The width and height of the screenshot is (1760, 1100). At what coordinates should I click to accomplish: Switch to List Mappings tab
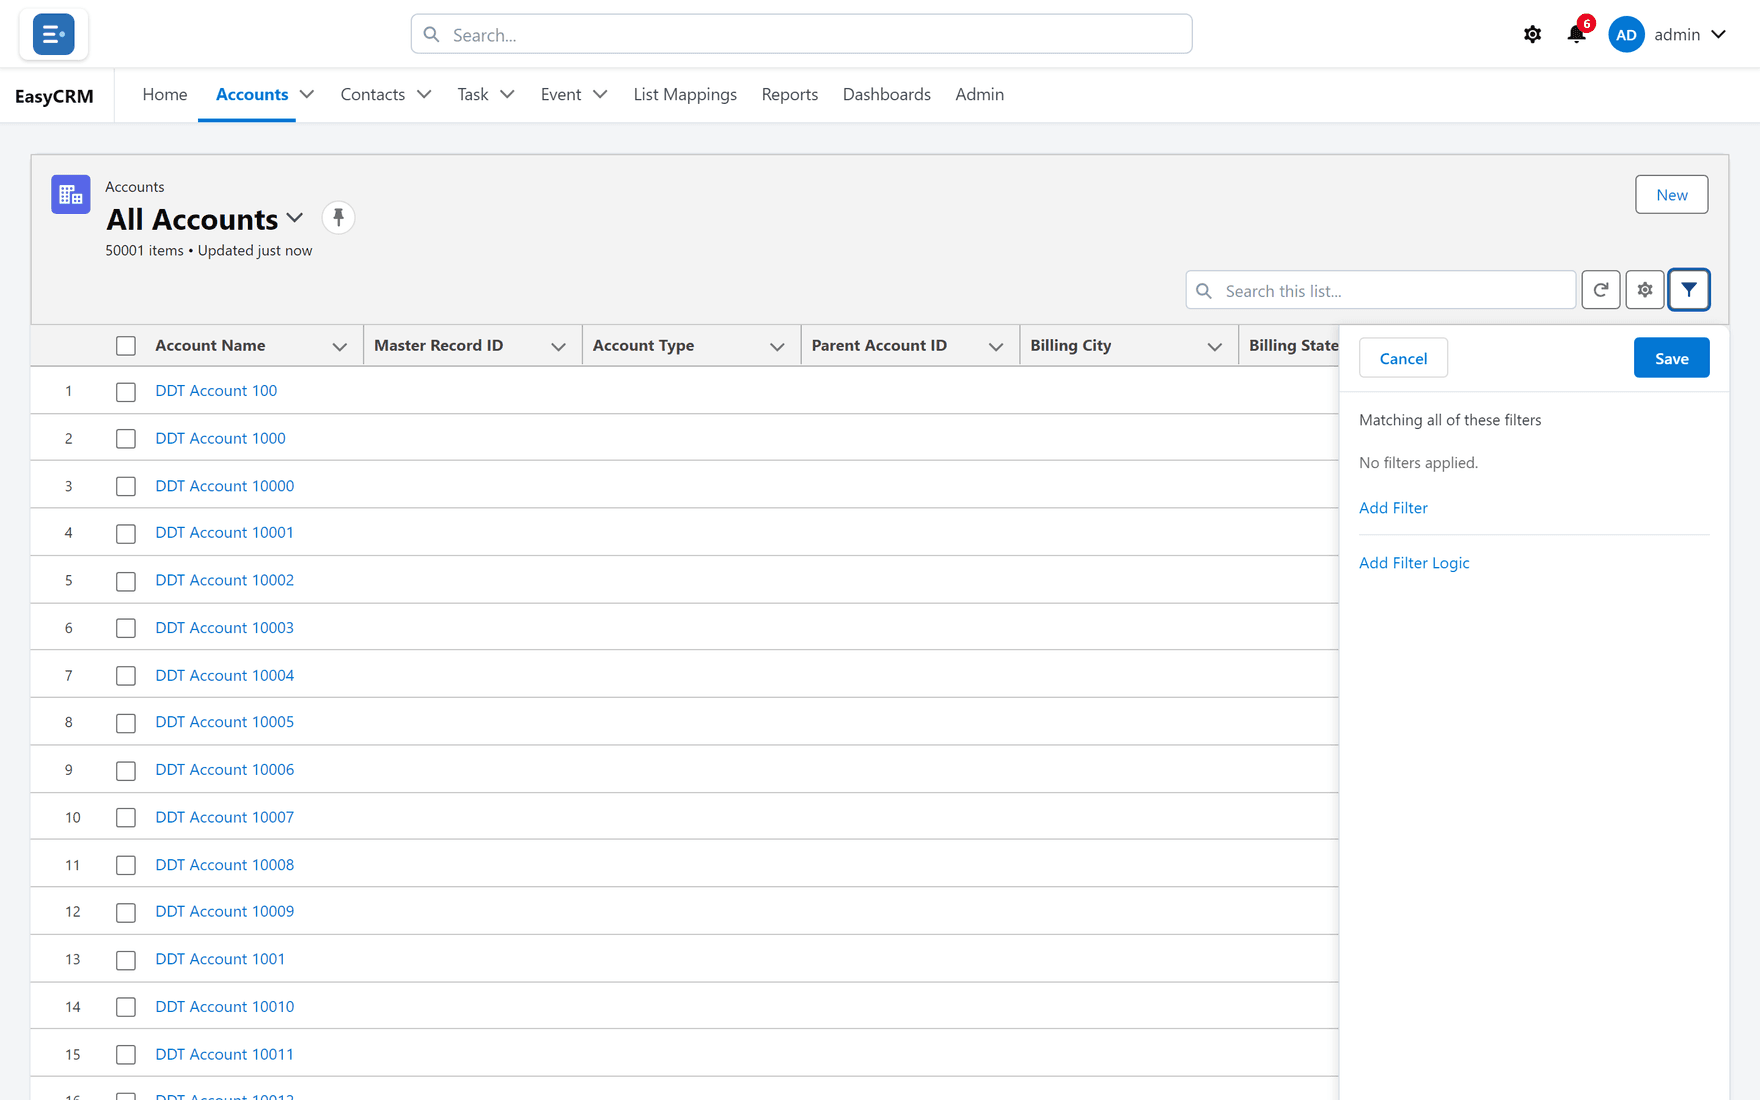[685, 95]
